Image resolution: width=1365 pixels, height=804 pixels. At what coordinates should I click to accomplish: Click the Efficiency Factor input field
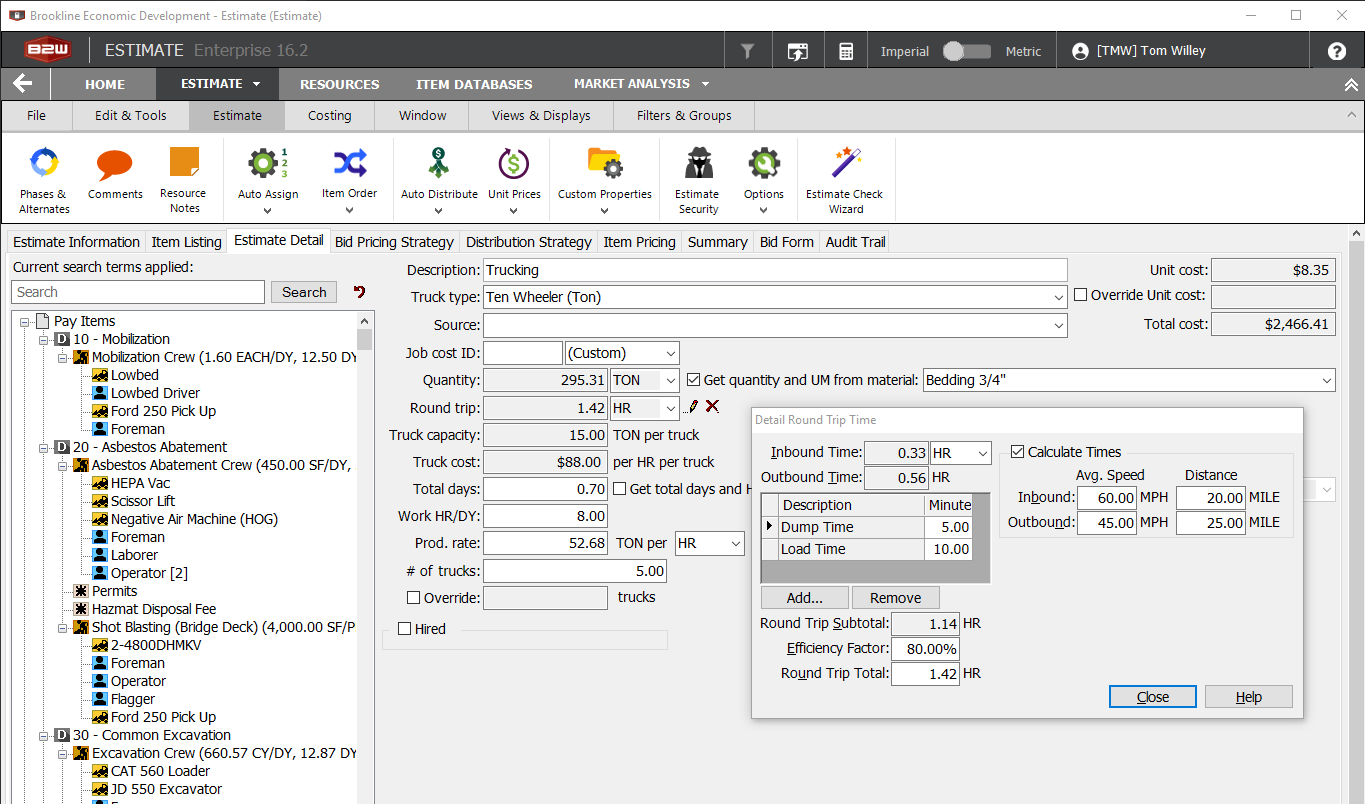tap(925, 649)
